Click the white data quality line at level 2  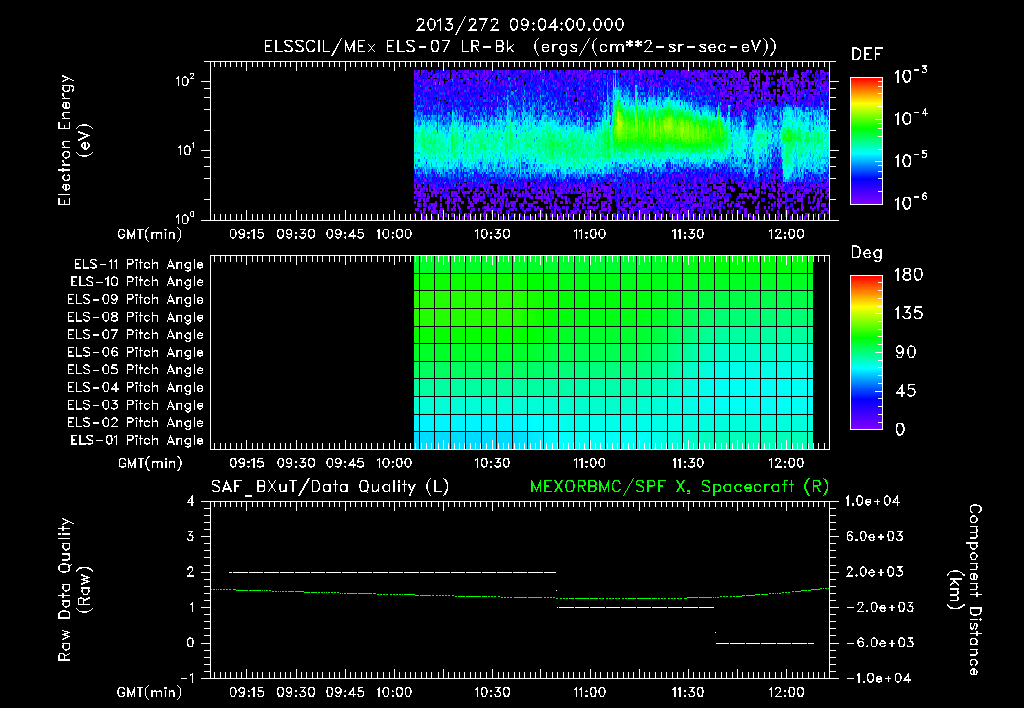click(392, 572)
